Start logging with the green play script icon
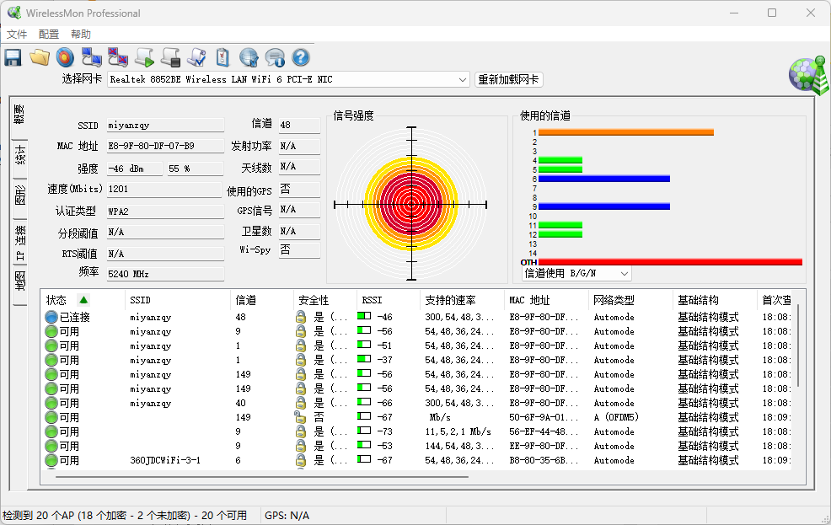 144,57
